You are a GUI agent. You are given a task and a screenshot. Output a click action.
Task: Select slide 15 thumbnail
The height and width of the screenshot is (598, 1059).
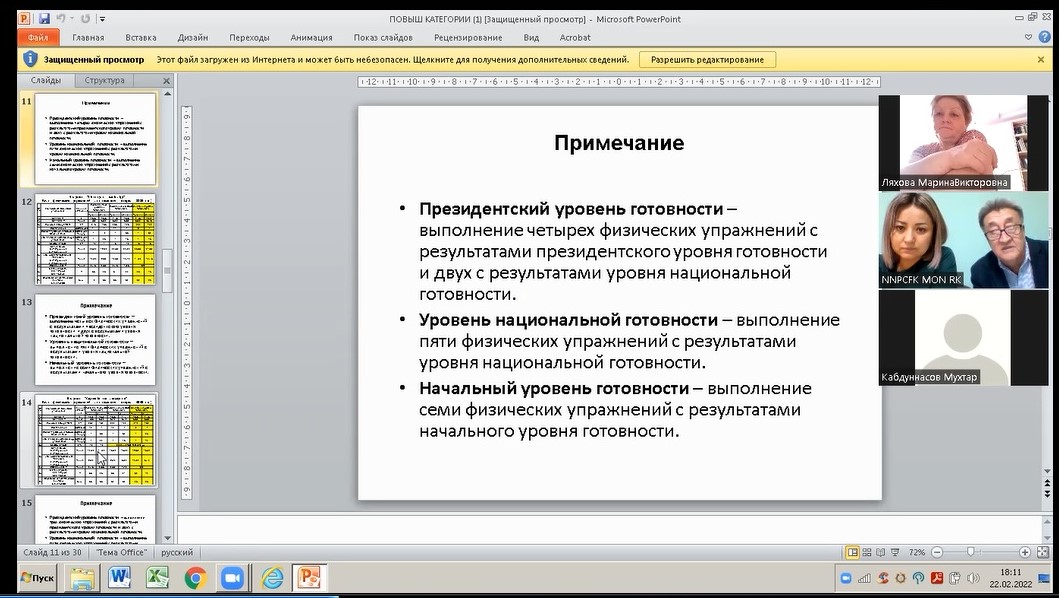(95, 519)
